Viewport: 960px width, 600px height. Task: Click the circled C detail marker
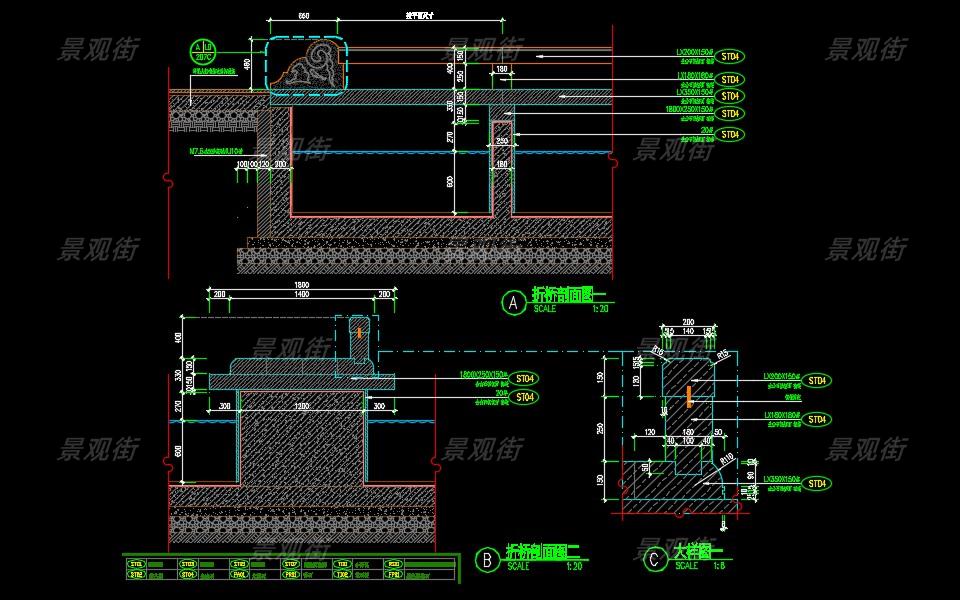click(x=654, y=560)
